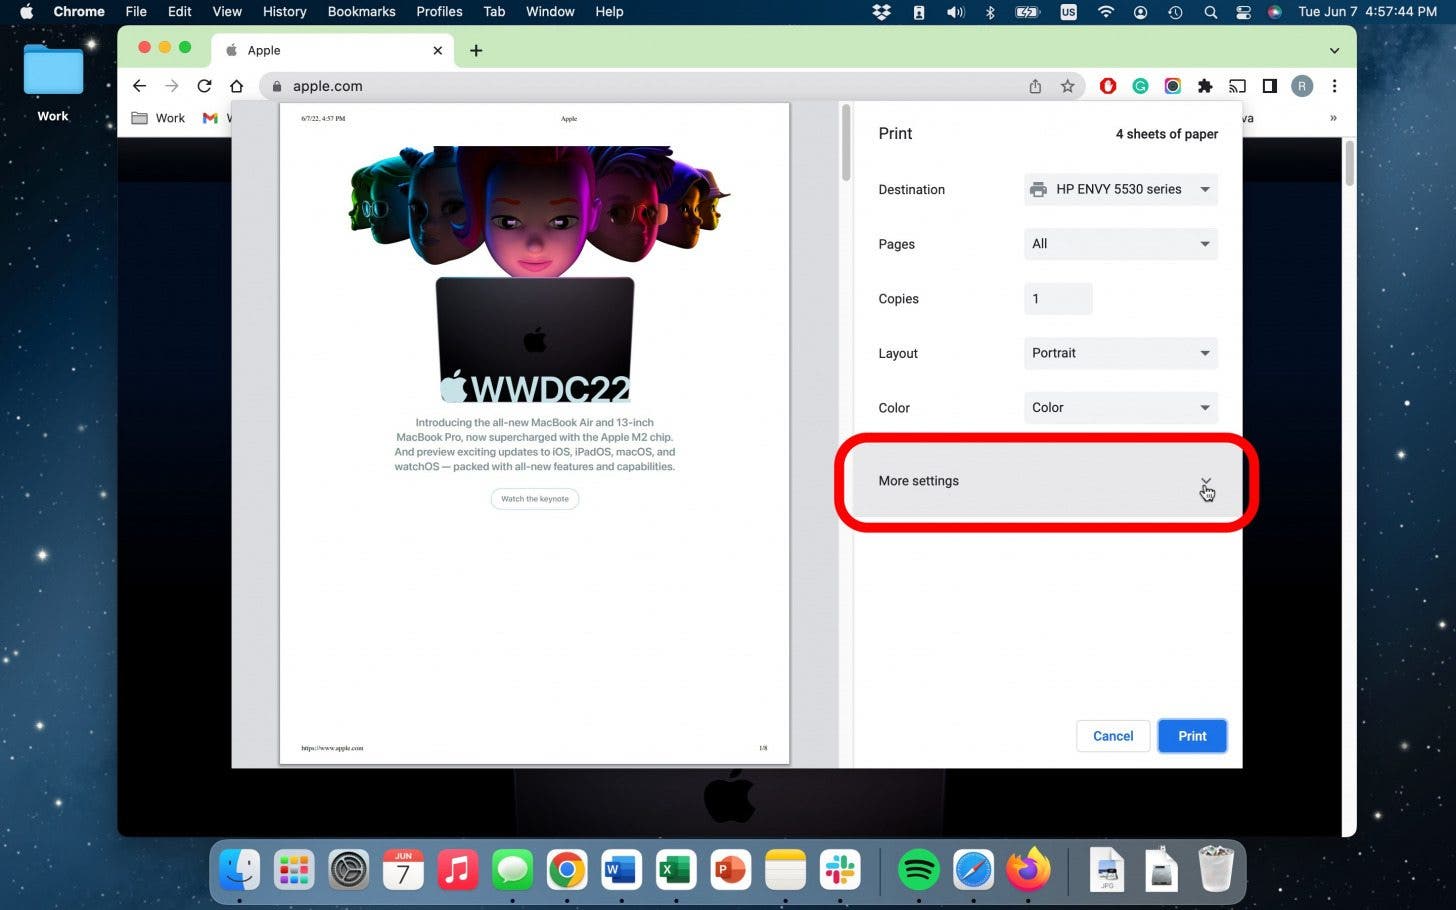Open Chrome three-dot menu
Screen dimensions: 1456x910
[x=1334, y=86]
